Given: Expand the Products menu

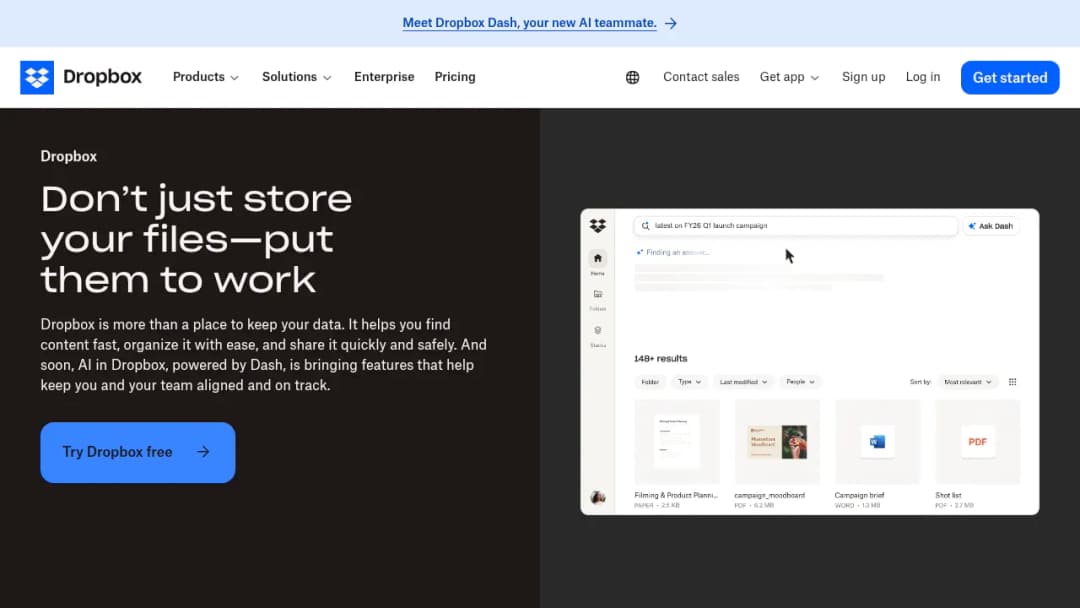Looking at the screenshot, I should (205, 77).
